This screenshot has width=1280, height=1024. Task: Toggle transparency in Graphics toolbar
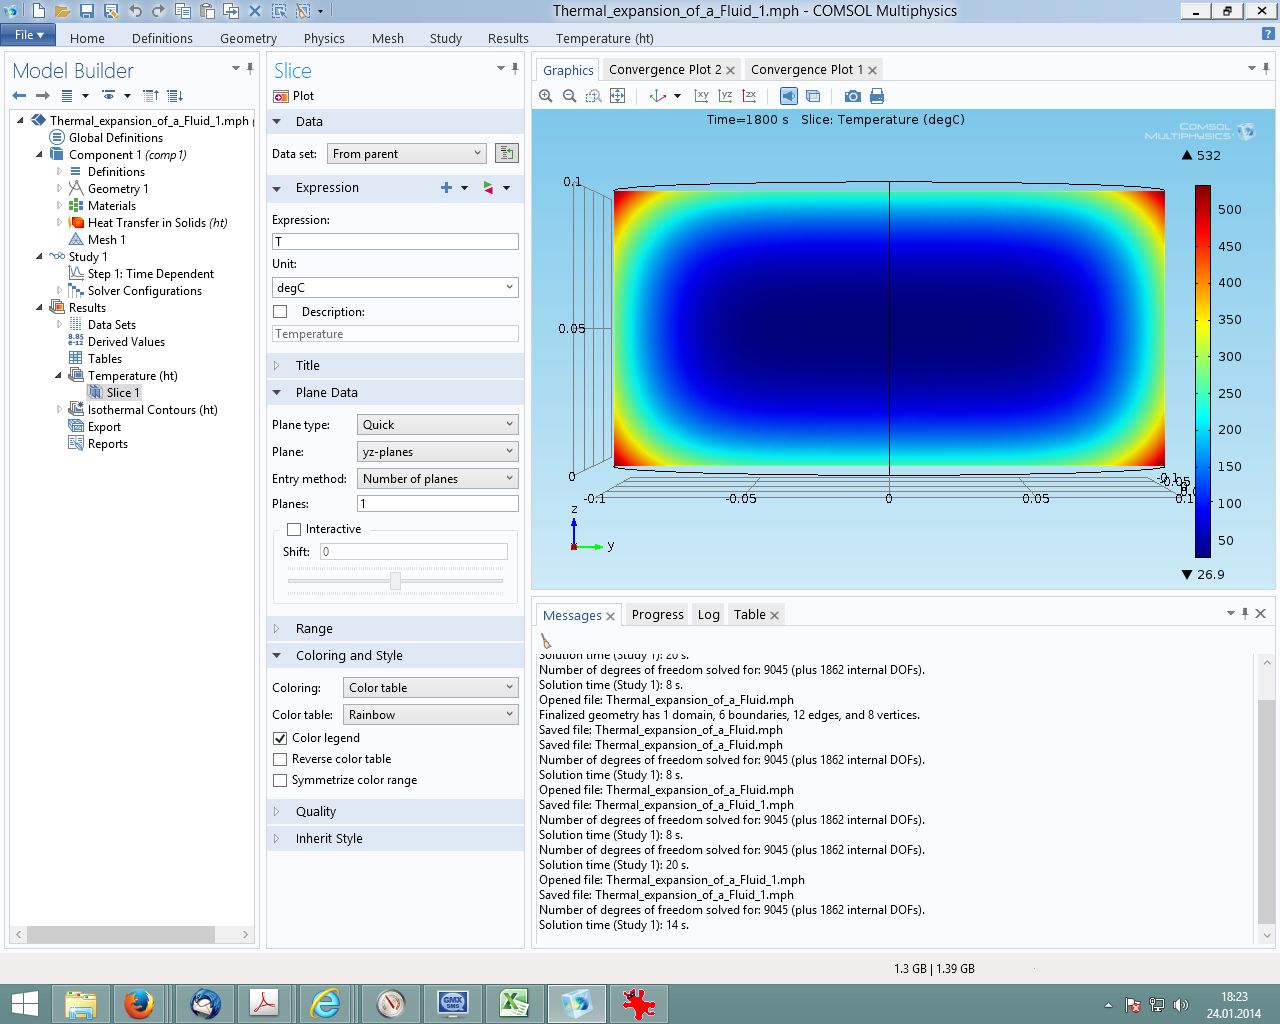(813, 96)
